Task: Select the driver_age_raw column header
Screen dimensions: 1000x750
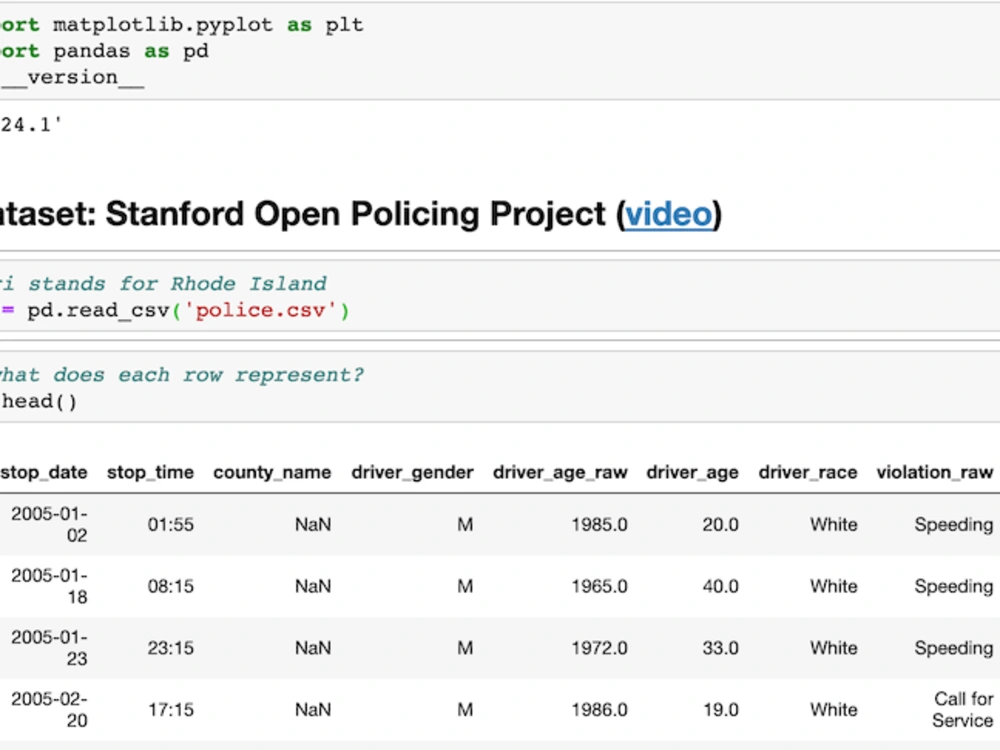Action: click(560, 473)
